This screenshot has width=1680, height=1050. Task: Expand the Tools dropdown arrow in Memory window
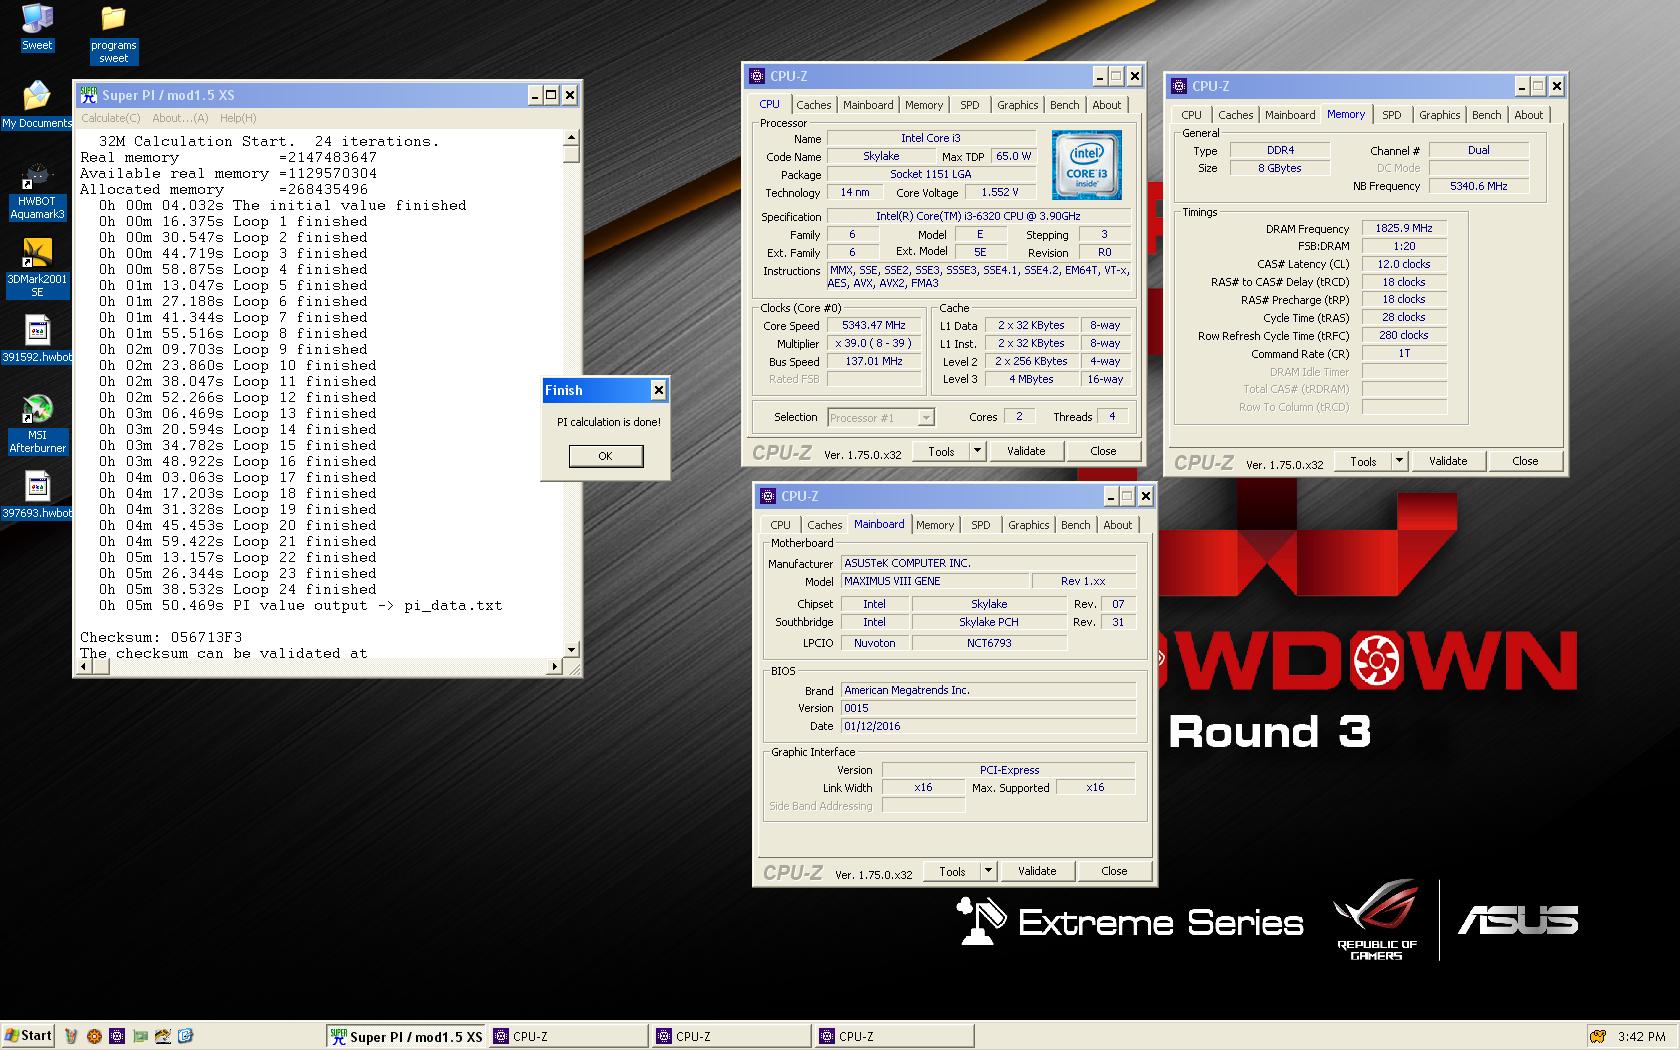(1400, 461)
